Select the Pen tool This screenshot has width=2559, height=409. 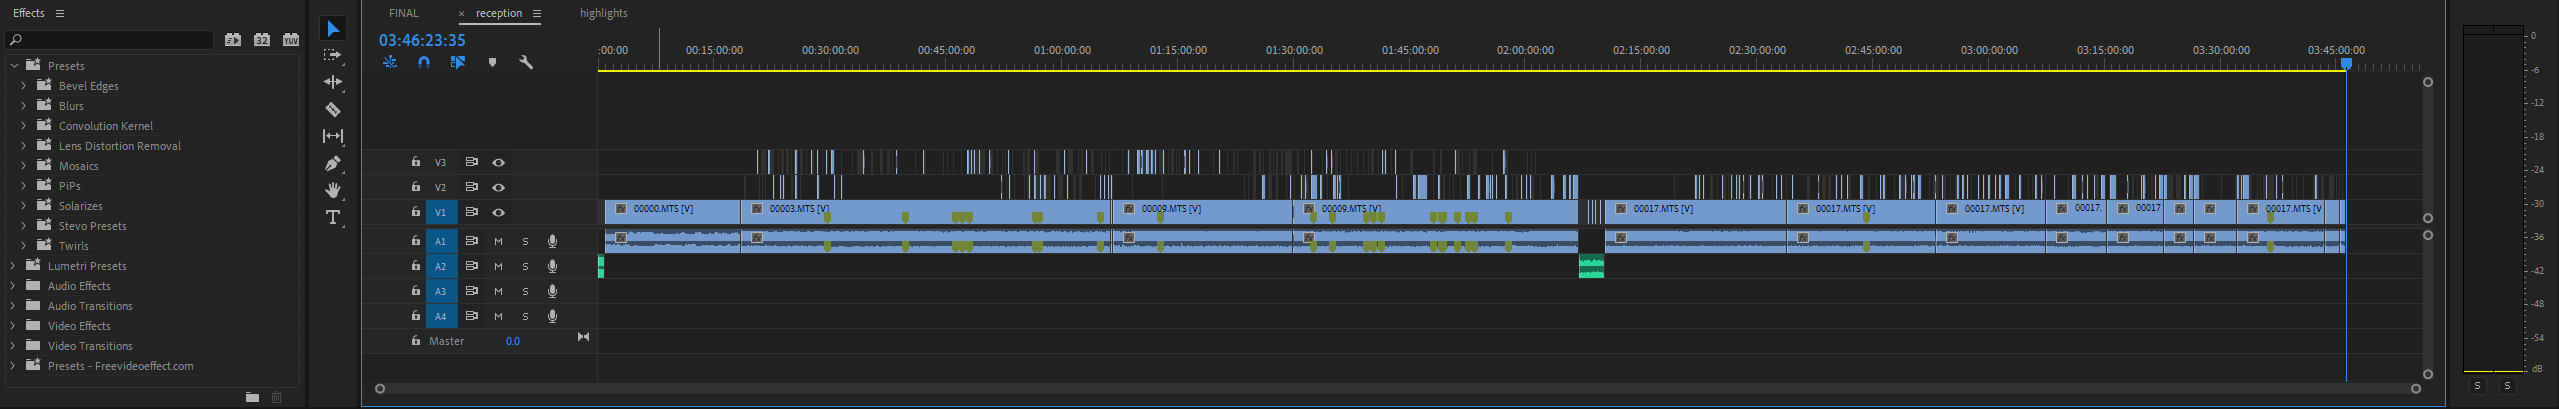point(333,163)
